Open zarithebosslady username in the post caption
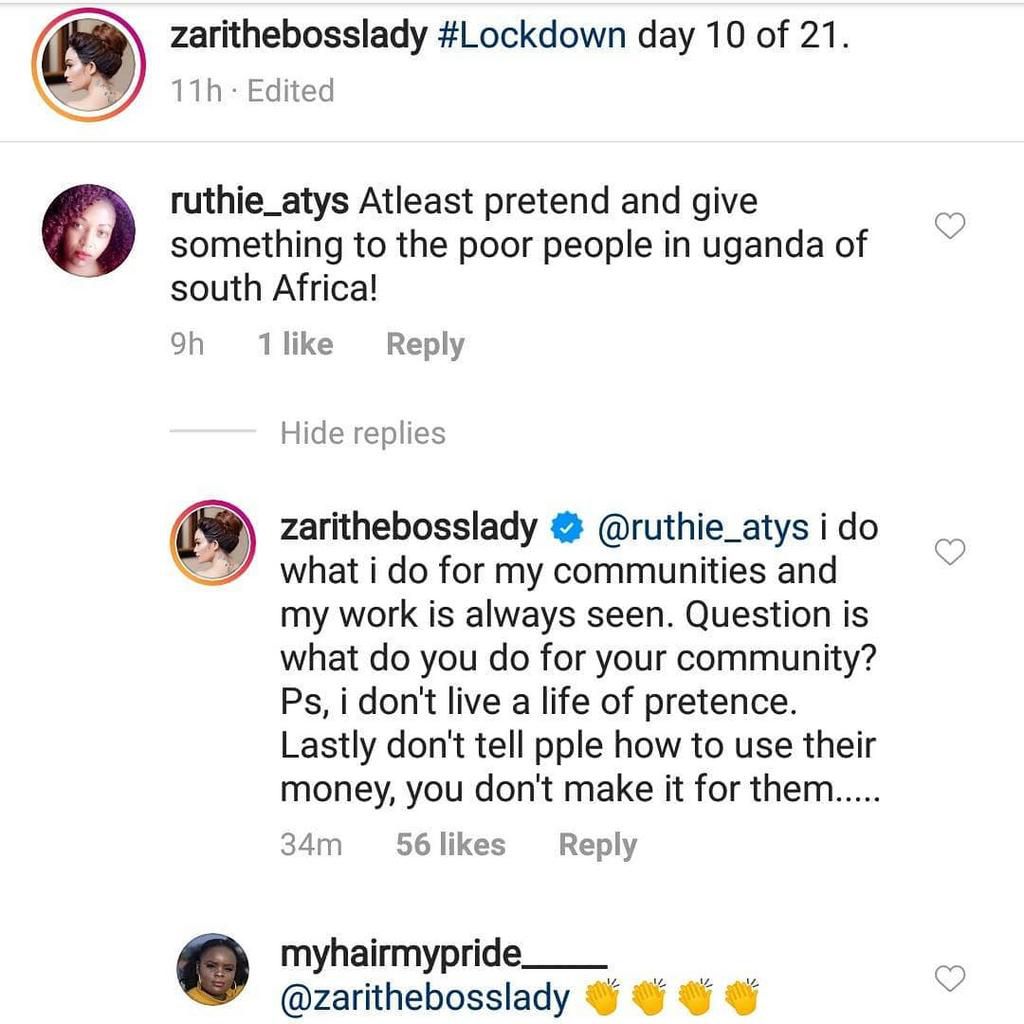 (299, 36)
